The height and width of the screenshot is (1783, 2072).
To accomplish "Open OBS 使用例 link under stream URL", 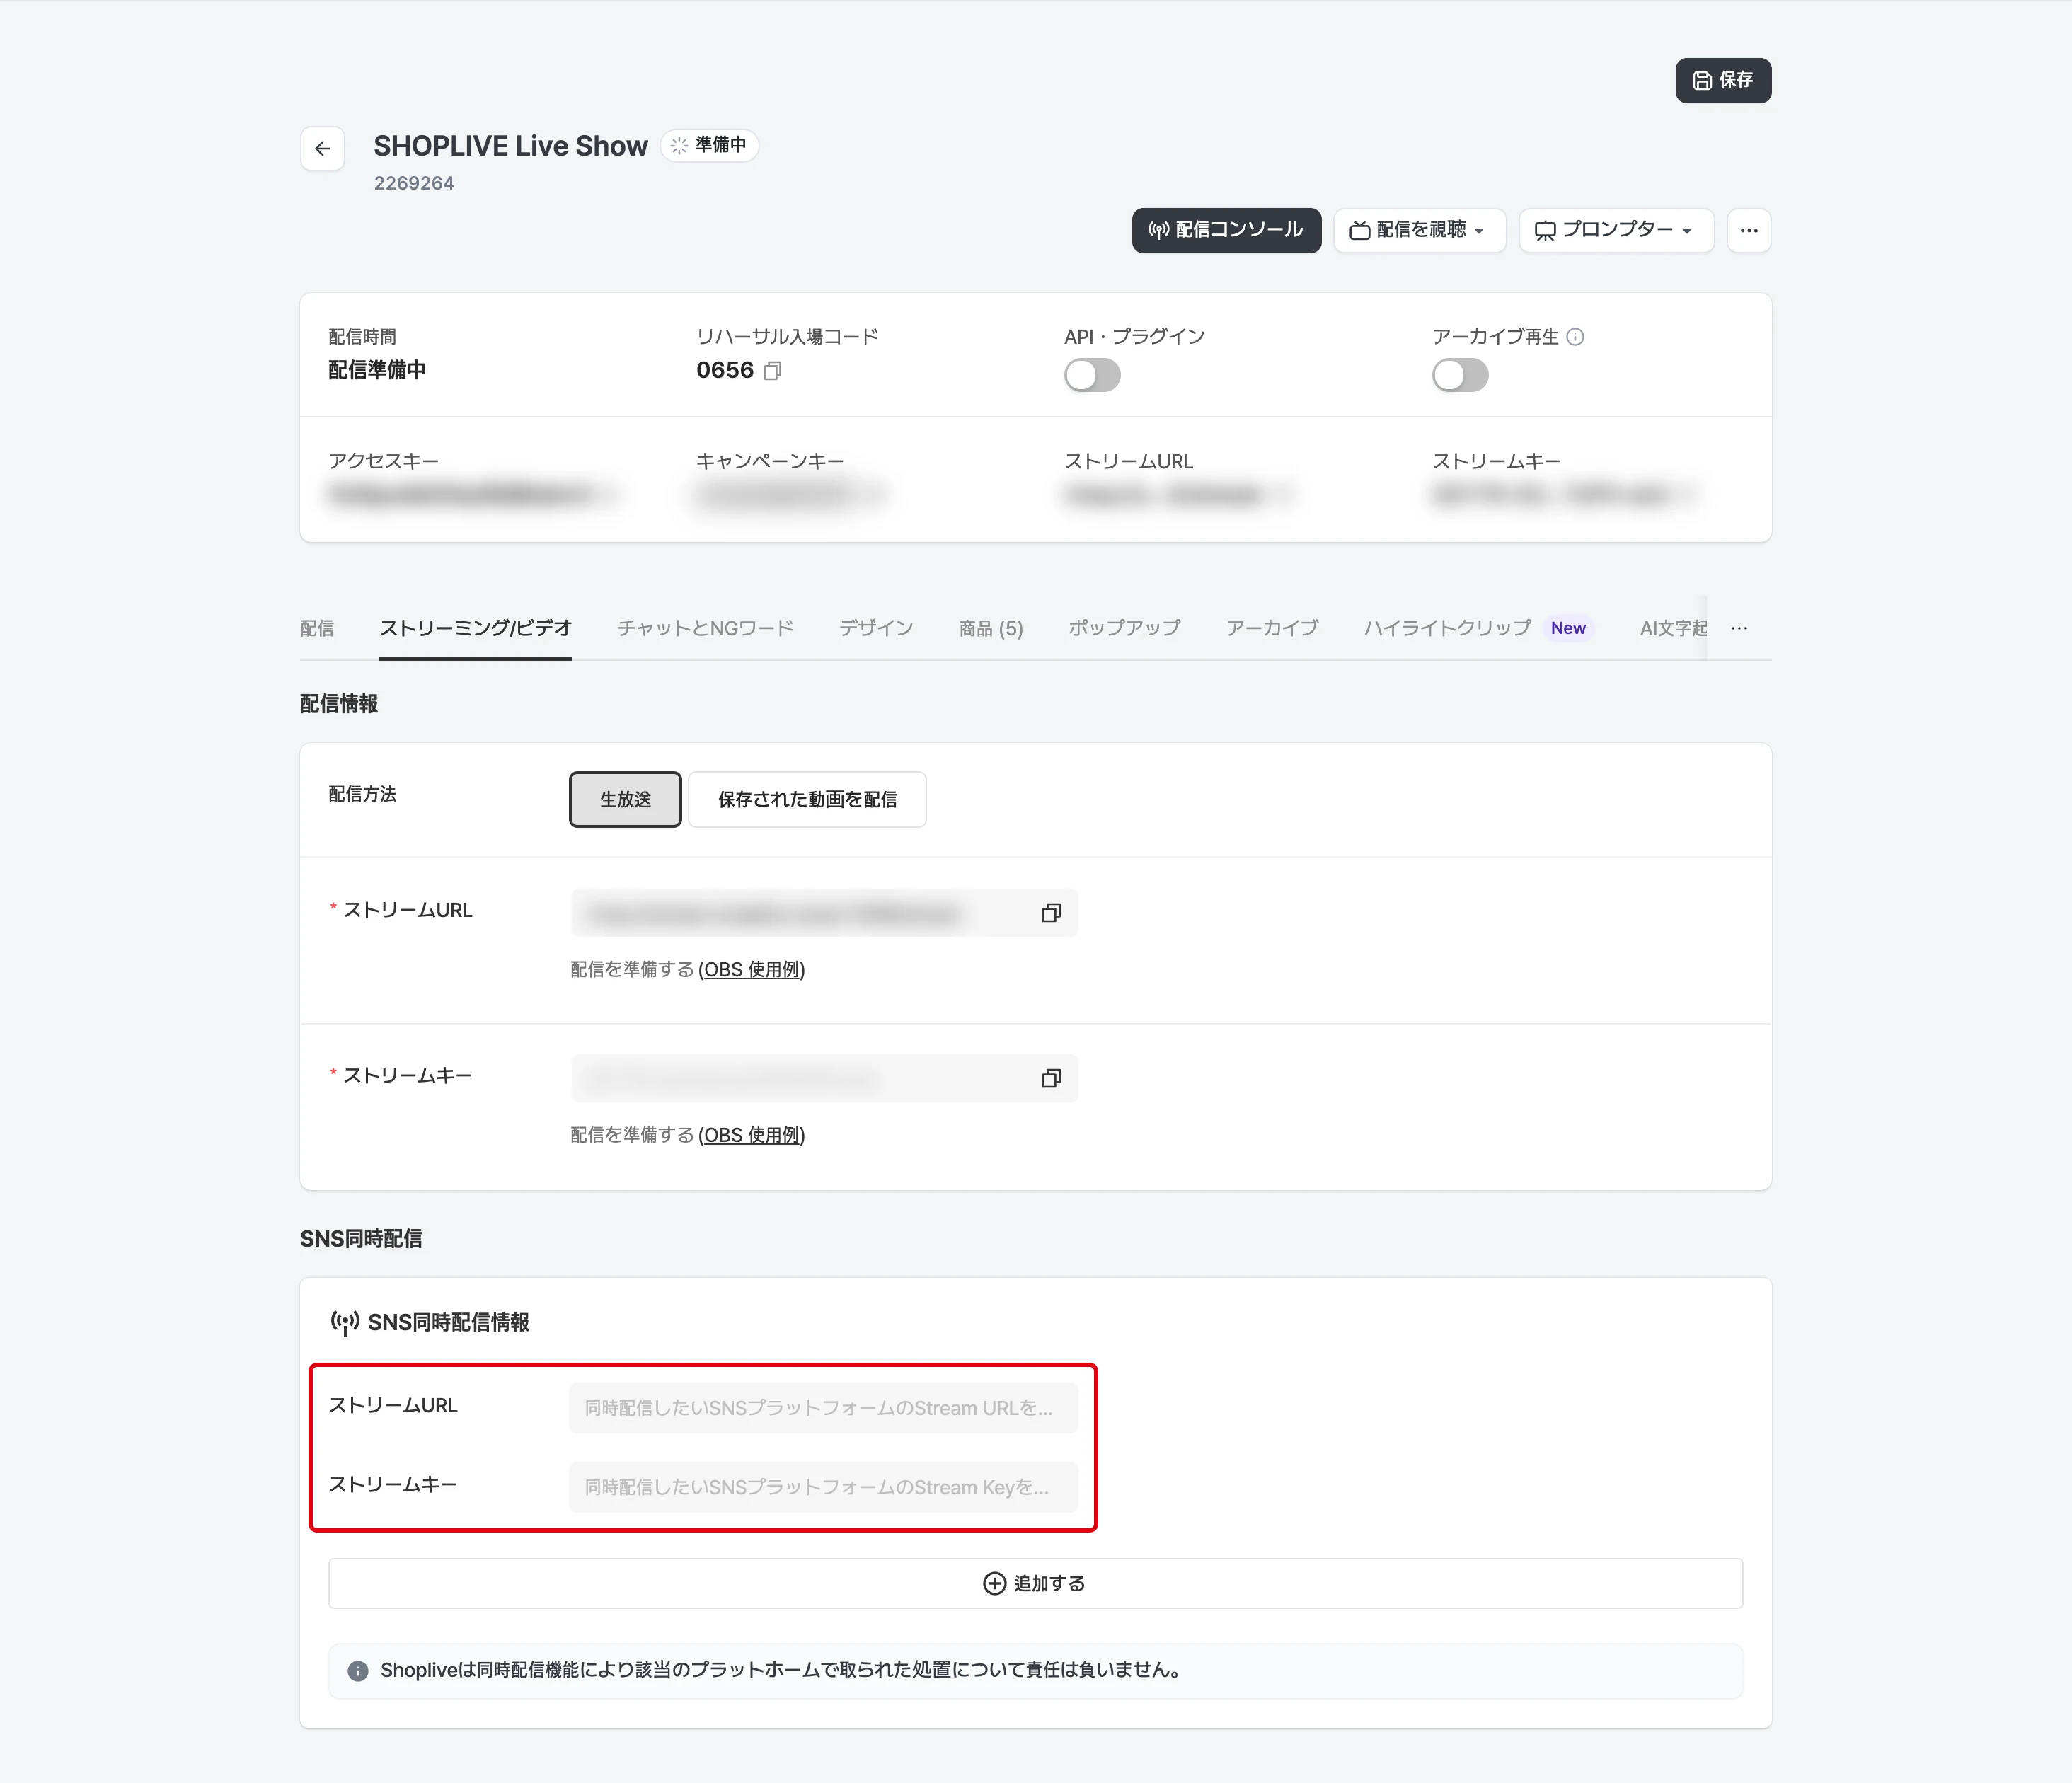I will [751, 970].
